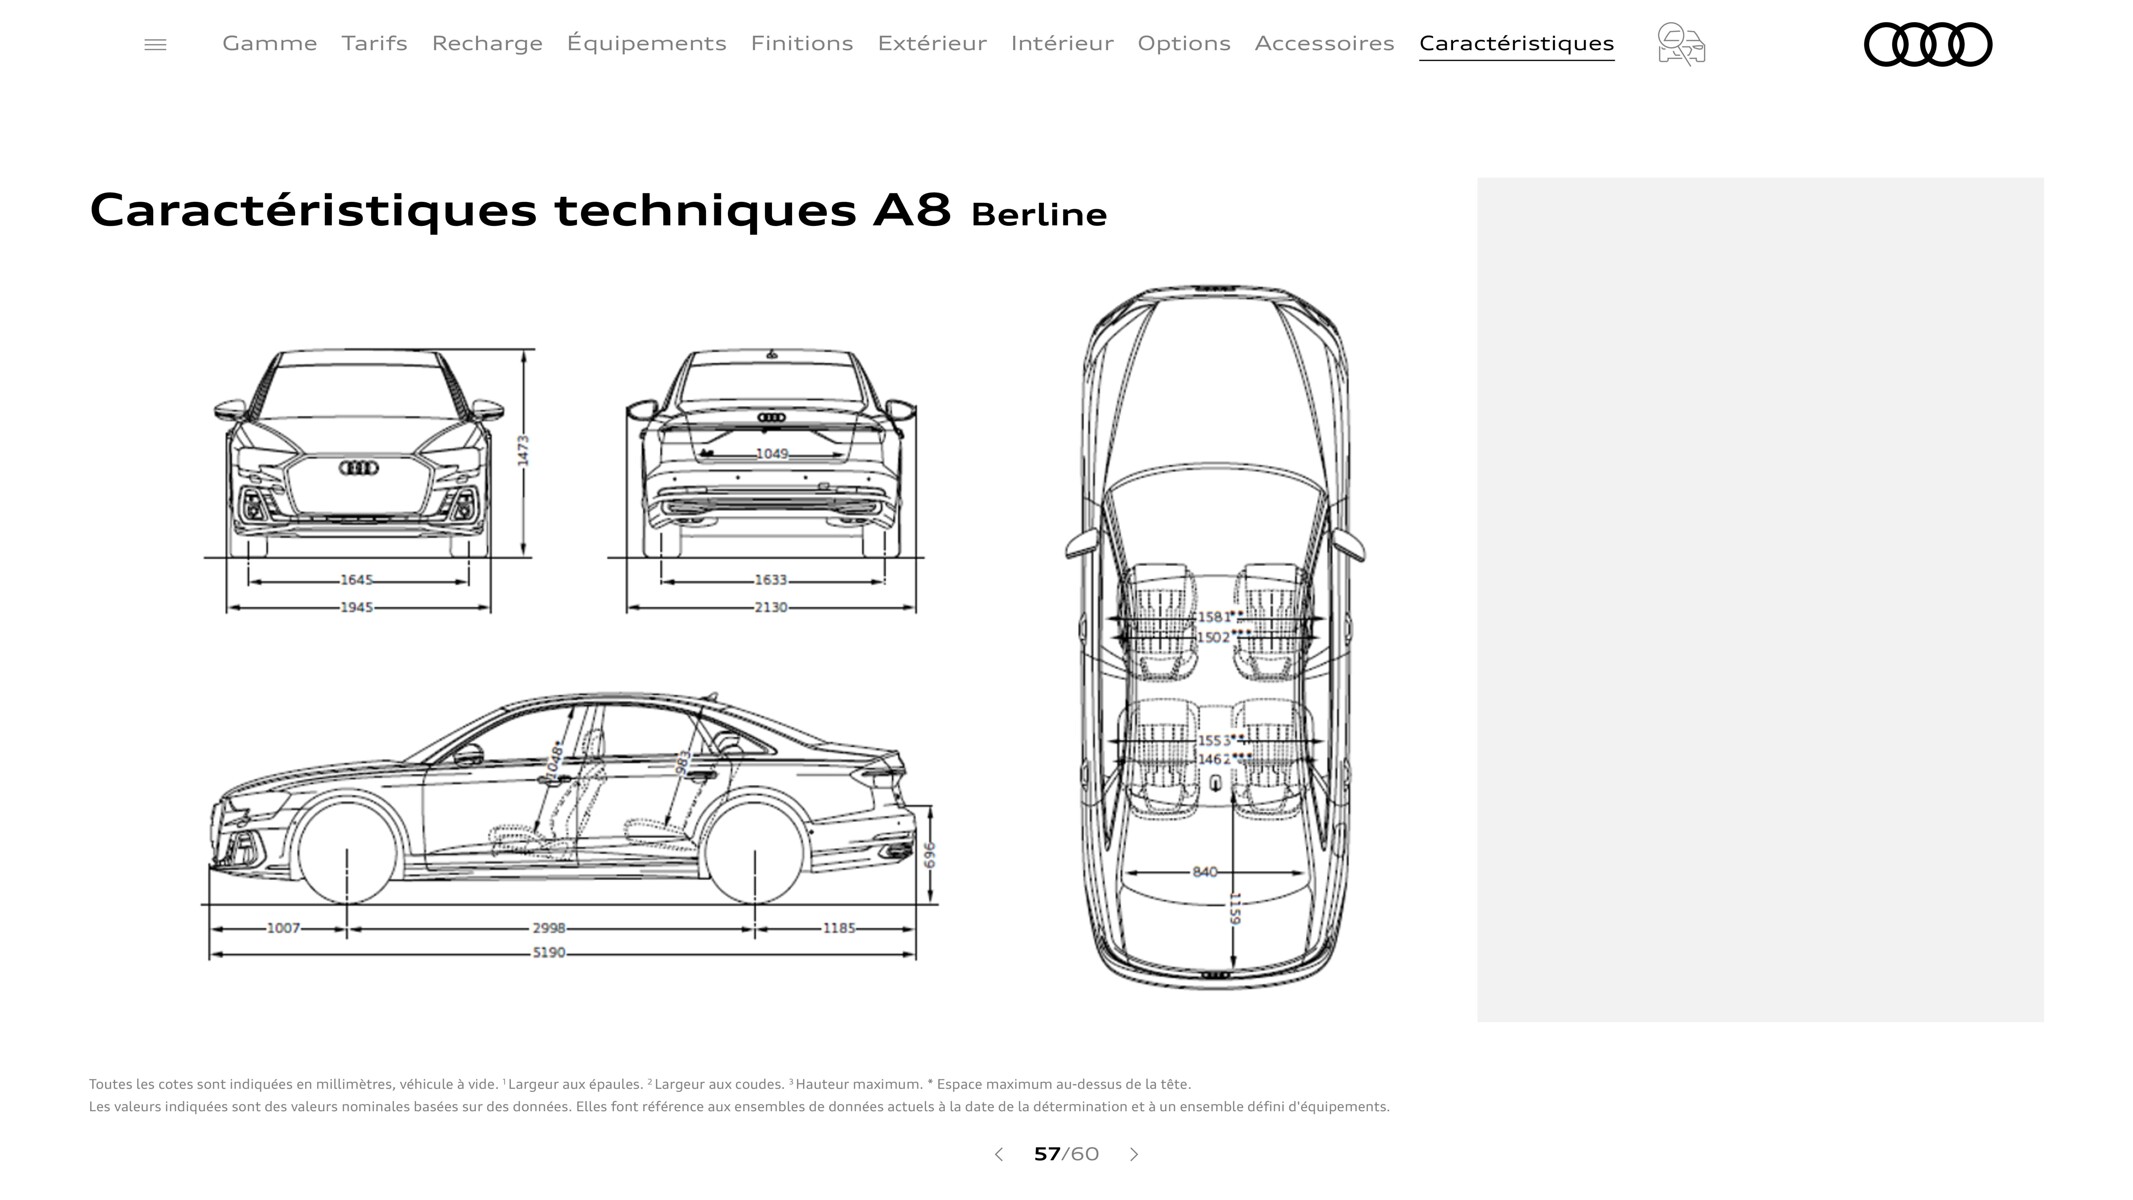The width and height of the screenshot is (2133, 1200).
Task: Click the rear headroom value 983
Action: tap(683, 763)
